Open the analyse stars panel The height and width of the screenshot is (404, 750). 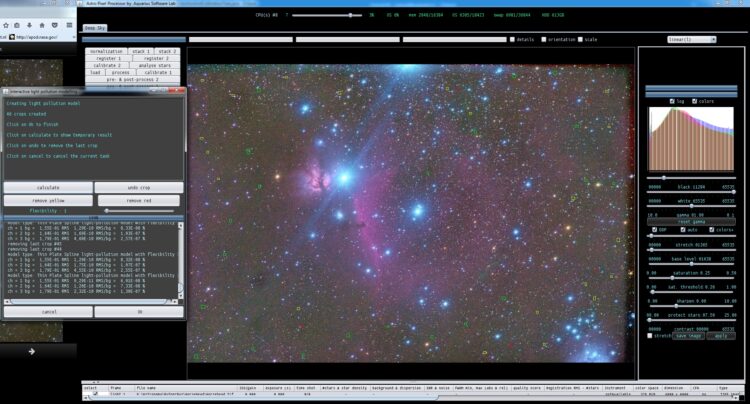[154, 65]
